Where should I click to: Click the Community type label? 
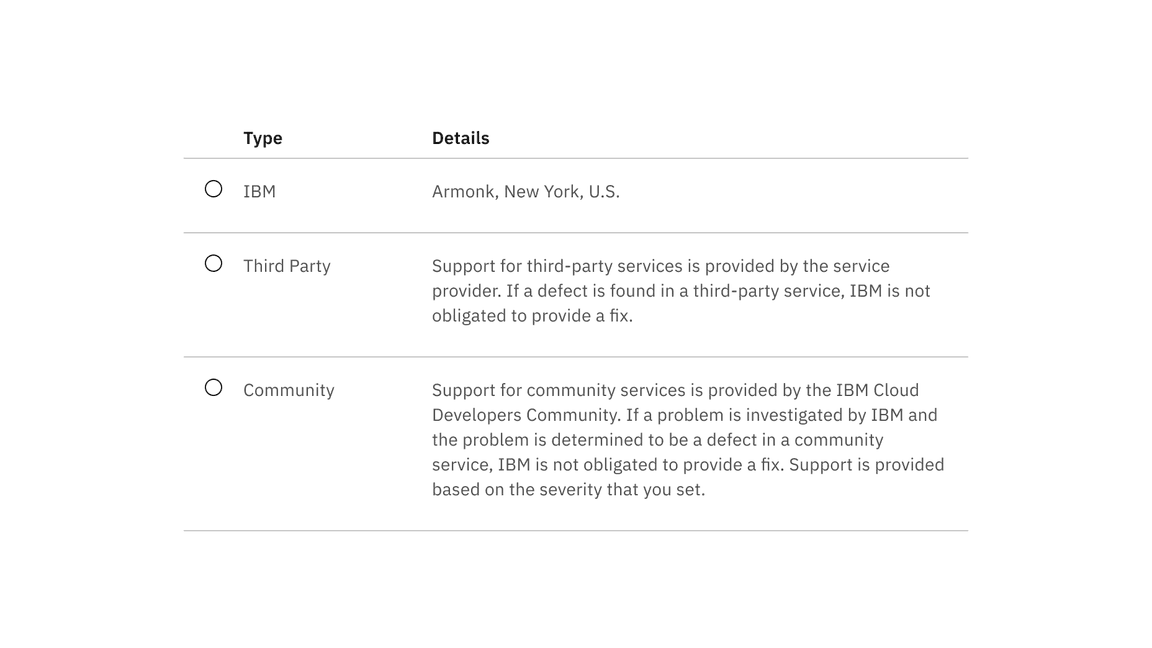289,390
